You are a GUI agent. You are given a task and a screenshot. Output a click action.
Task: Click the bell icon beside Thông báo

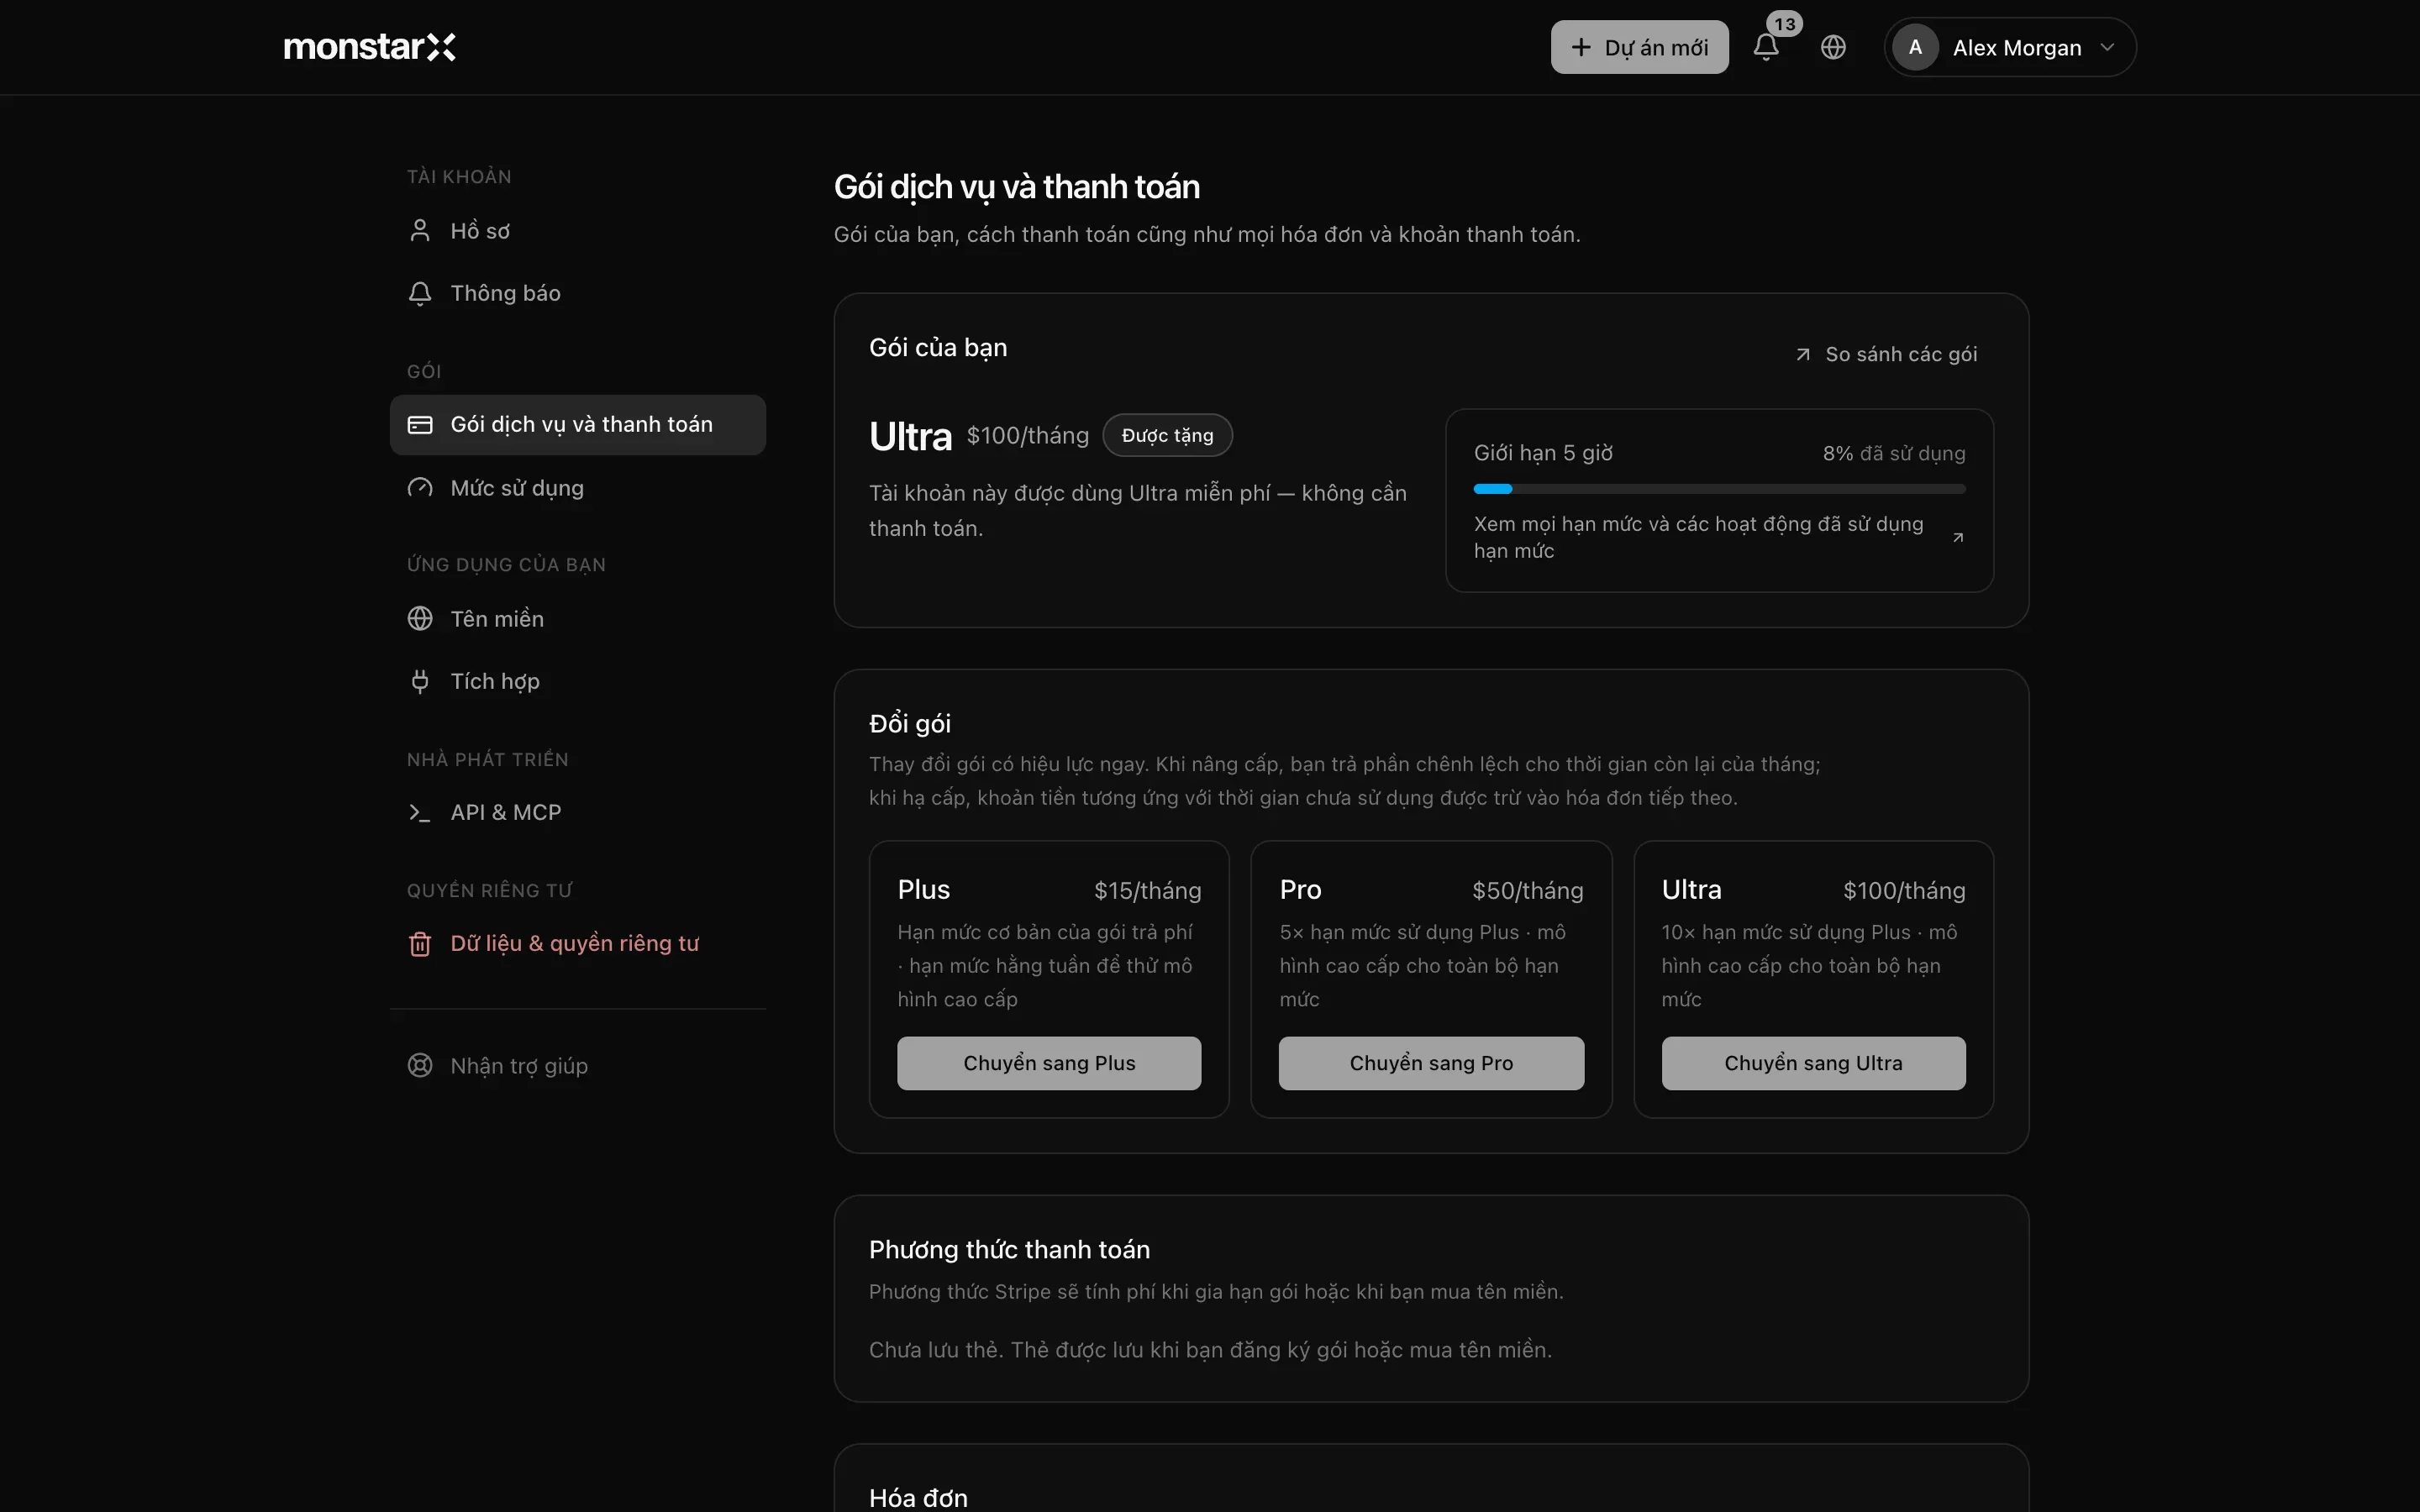(x=420, y=293)
